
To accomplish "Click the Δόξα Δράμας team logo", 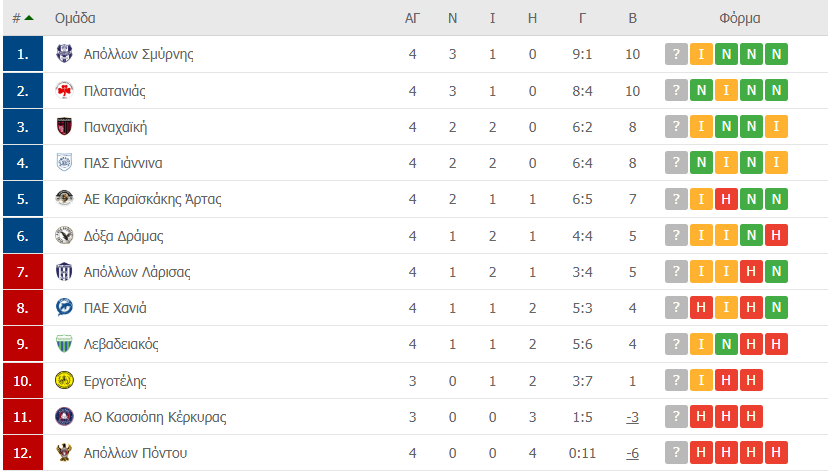I will point(65,236).
